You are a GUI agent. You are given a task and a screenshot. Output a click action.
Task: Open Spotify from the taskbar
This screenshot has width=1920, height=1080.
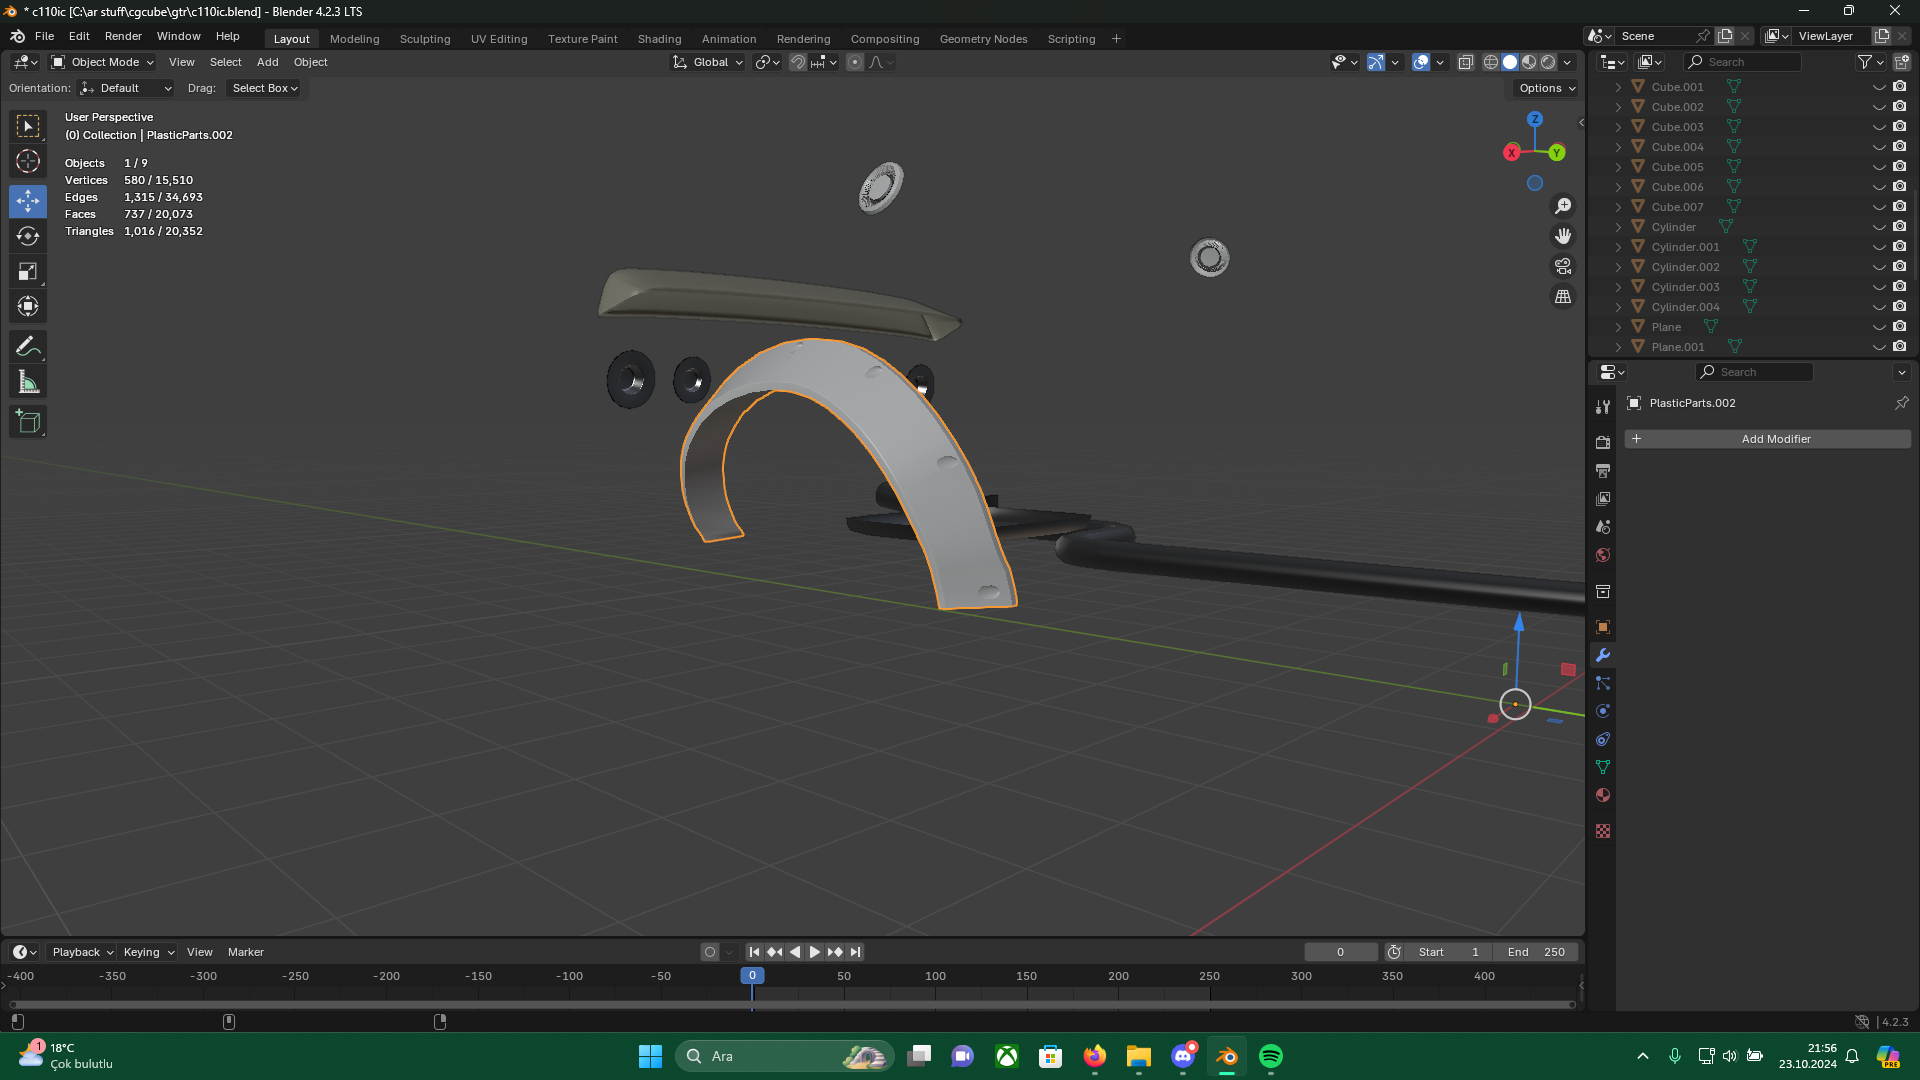click(1270, 1056)
